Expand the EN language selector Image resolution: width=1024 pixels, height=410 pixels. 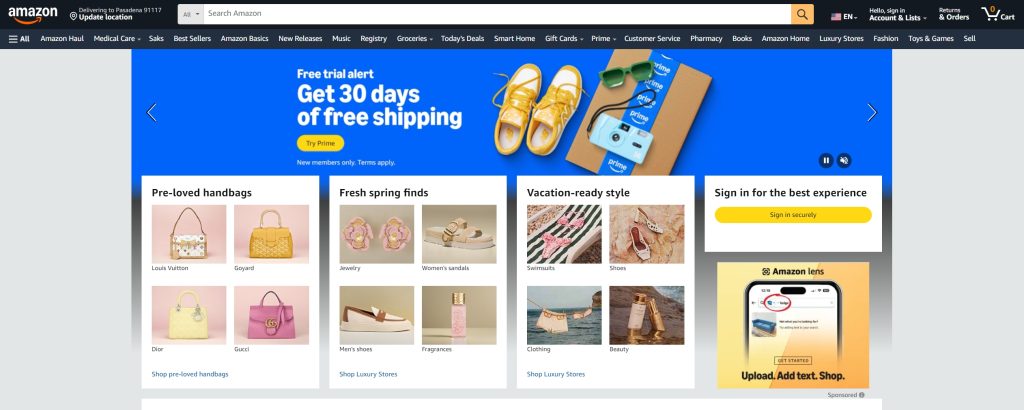[844, 16]
